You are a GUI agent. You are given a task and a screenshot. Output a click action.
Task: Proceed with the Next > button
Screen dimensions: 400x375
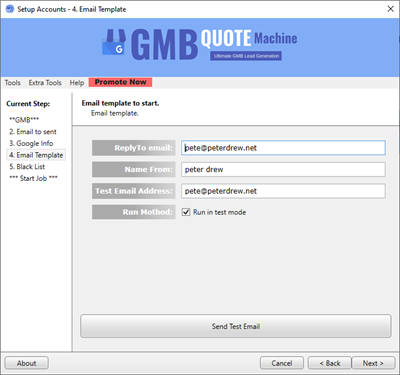click(373, 363)
